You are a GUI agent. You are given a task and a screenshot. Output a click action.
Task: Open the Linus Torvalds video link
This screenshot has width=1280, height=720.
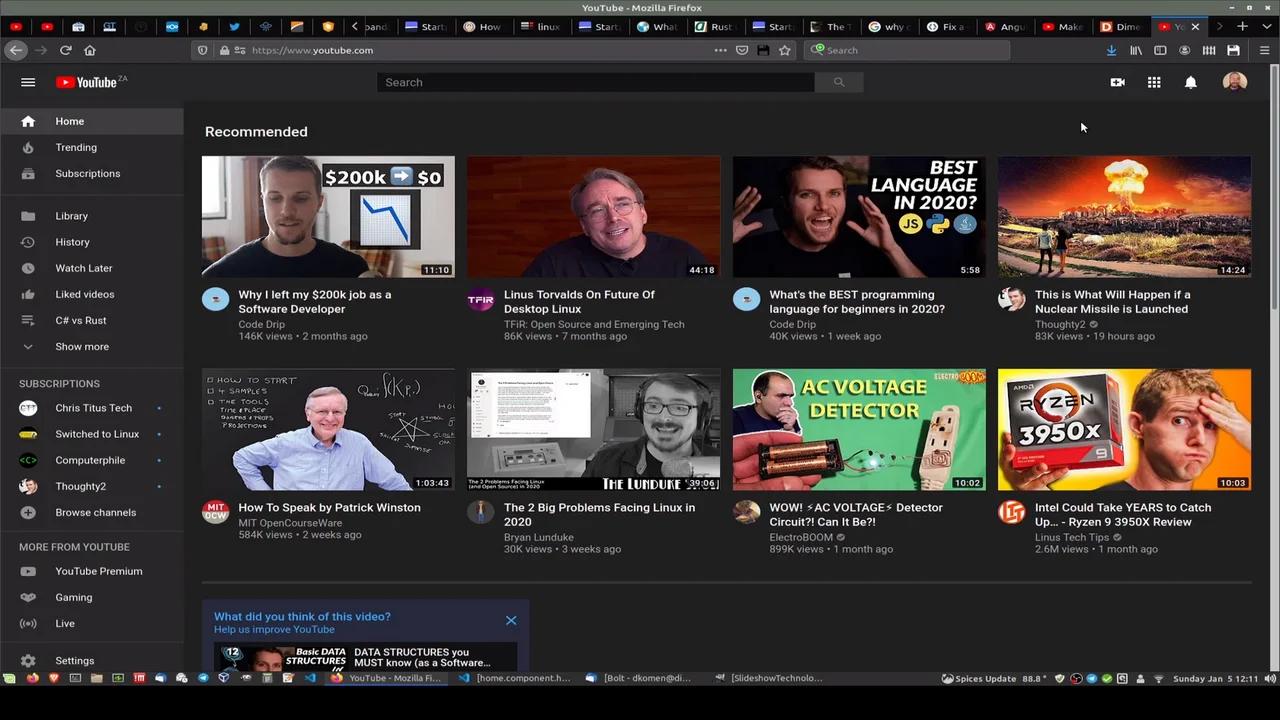tap(579, 301)
